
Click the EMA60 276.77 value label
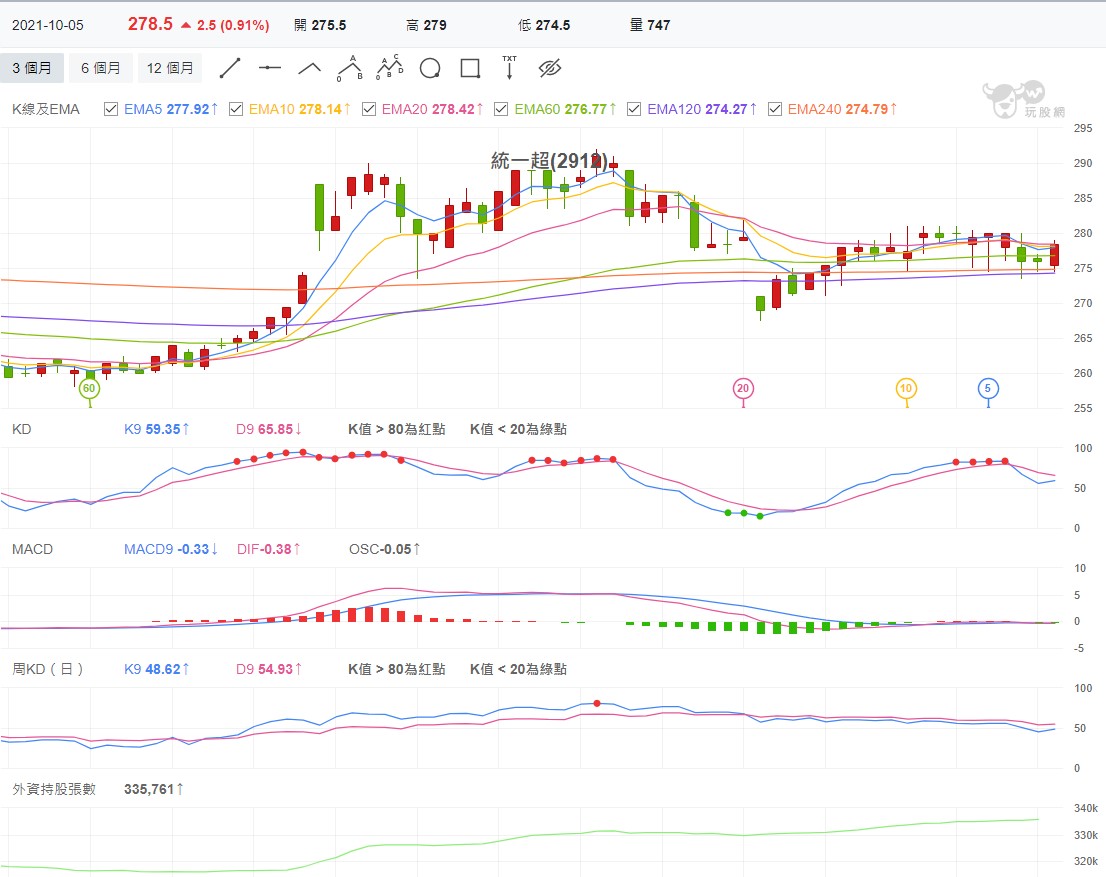pyautogui.click(x=565, y=109)
